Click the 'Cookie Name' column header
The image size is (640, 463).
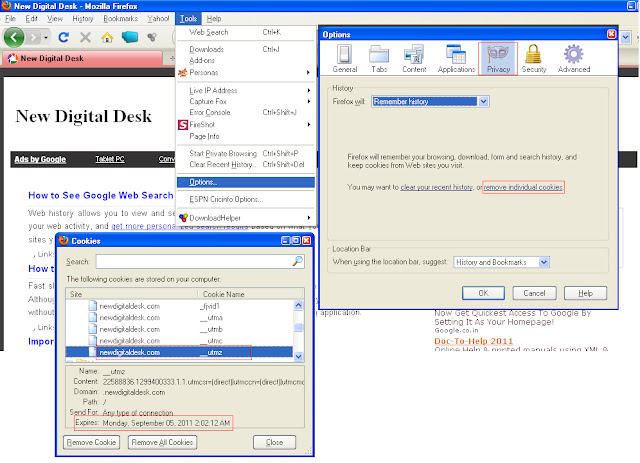coord(251,294)
